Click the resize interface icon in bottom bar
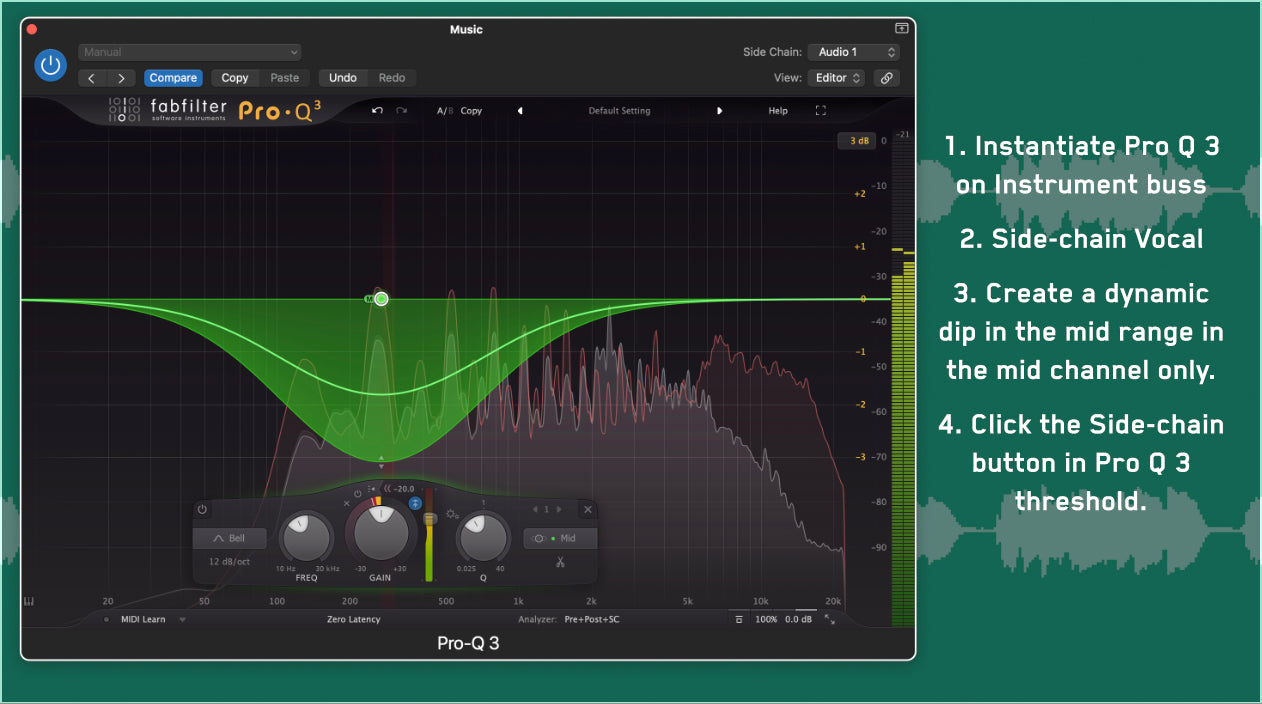Image resolution: width=1262 pixels, height=704 pixels. (829, 620)
